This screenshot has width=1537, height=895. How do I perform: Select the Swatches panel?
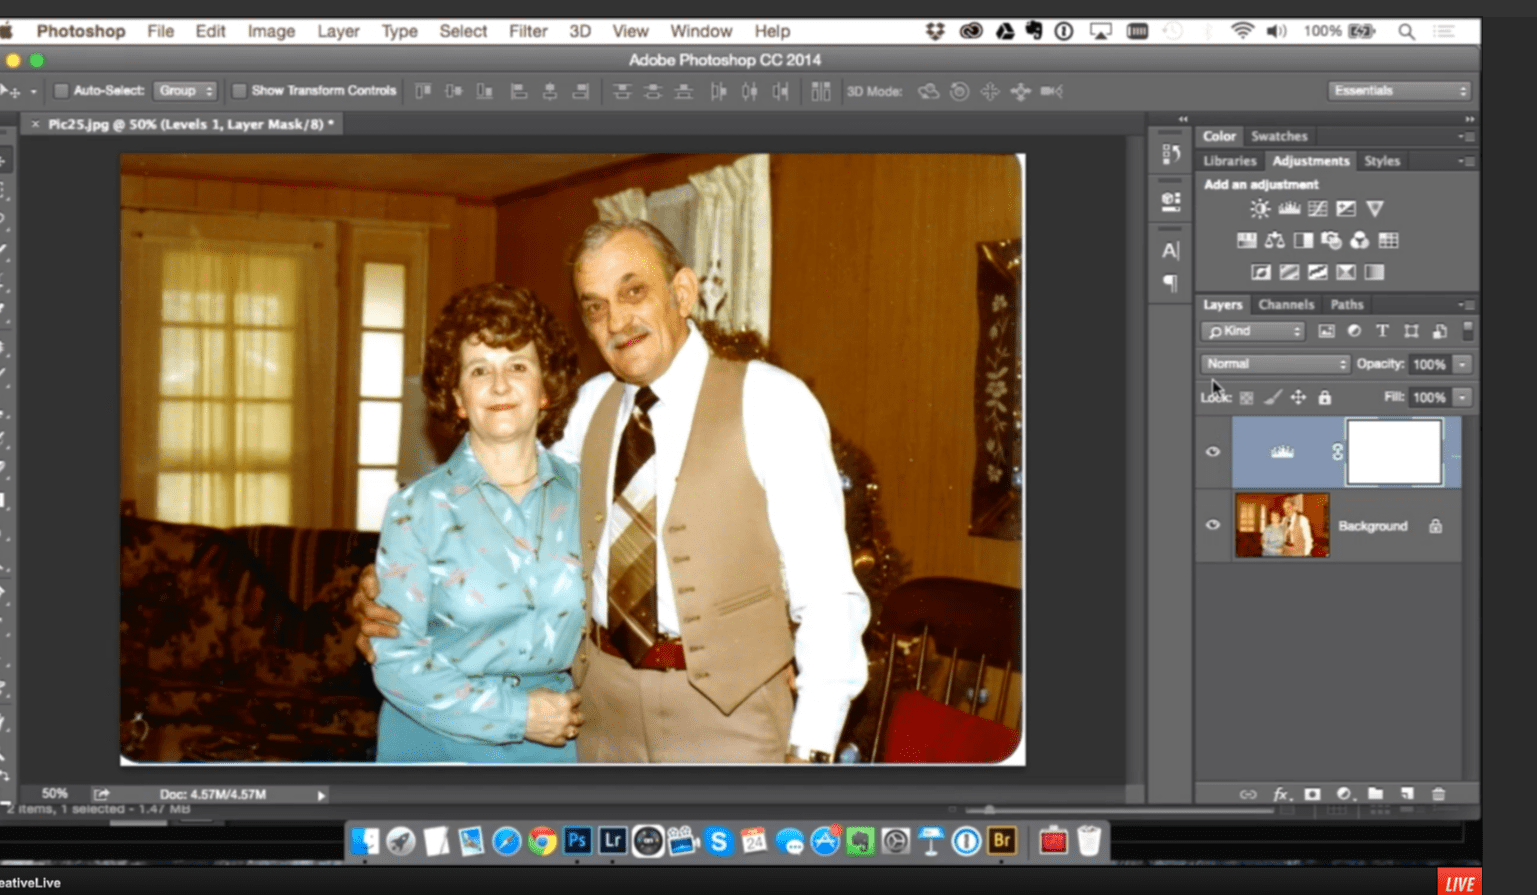coord(1279,136)
